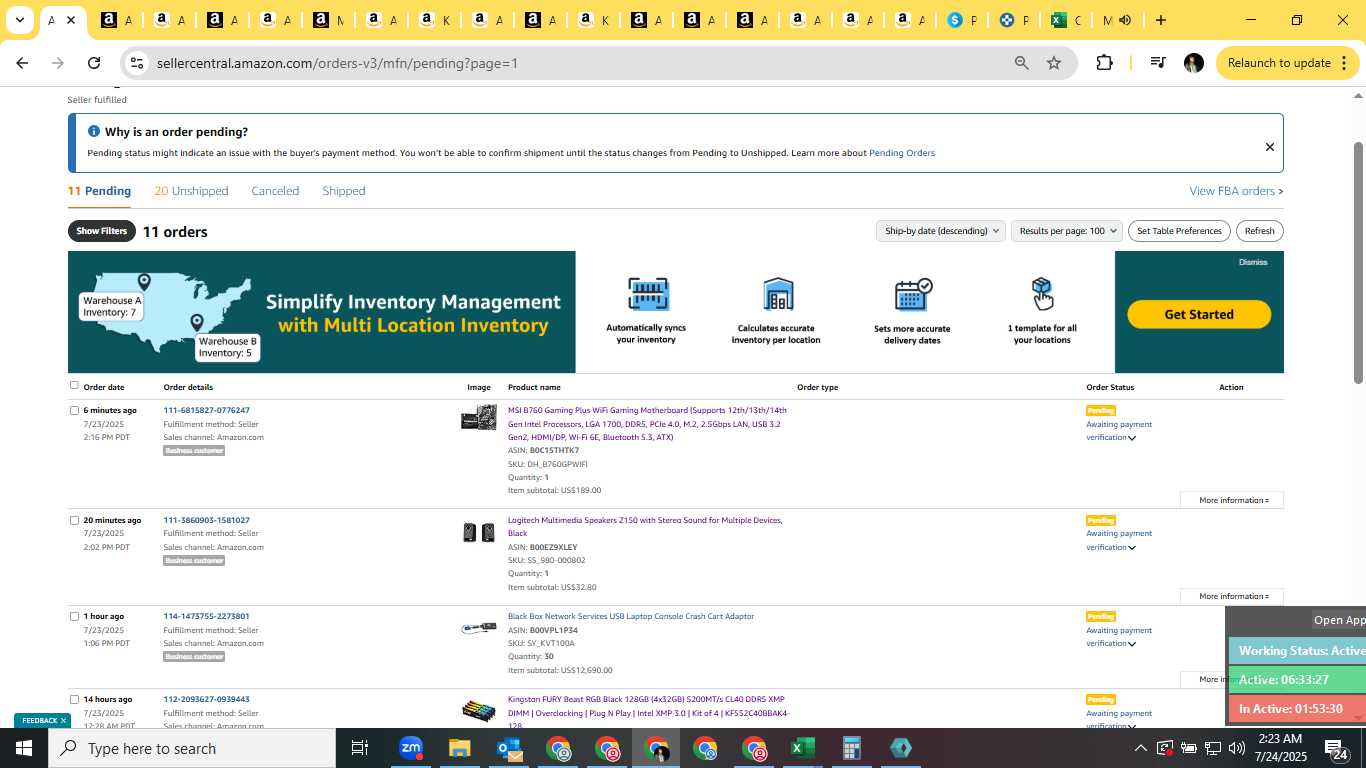
Task: Open the tab search chevron in Chrome
Action: pos(19,20)
